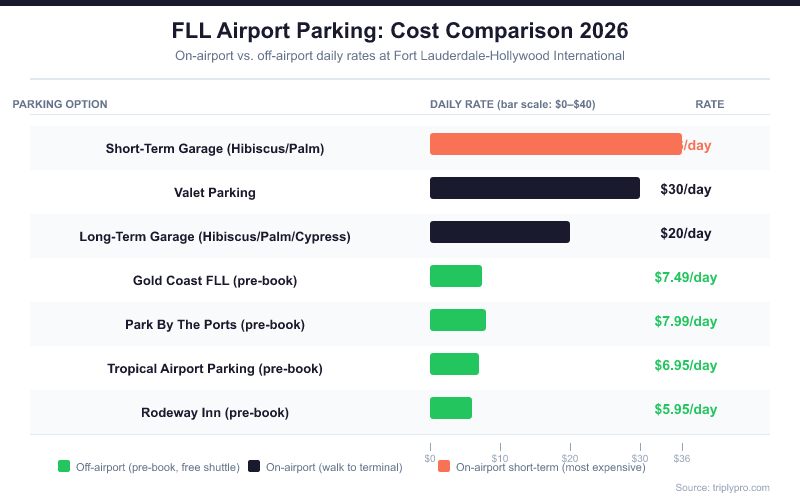Select the Gold Coast FLL green bar
Screen dimensions: 800x500
[456, 276]
